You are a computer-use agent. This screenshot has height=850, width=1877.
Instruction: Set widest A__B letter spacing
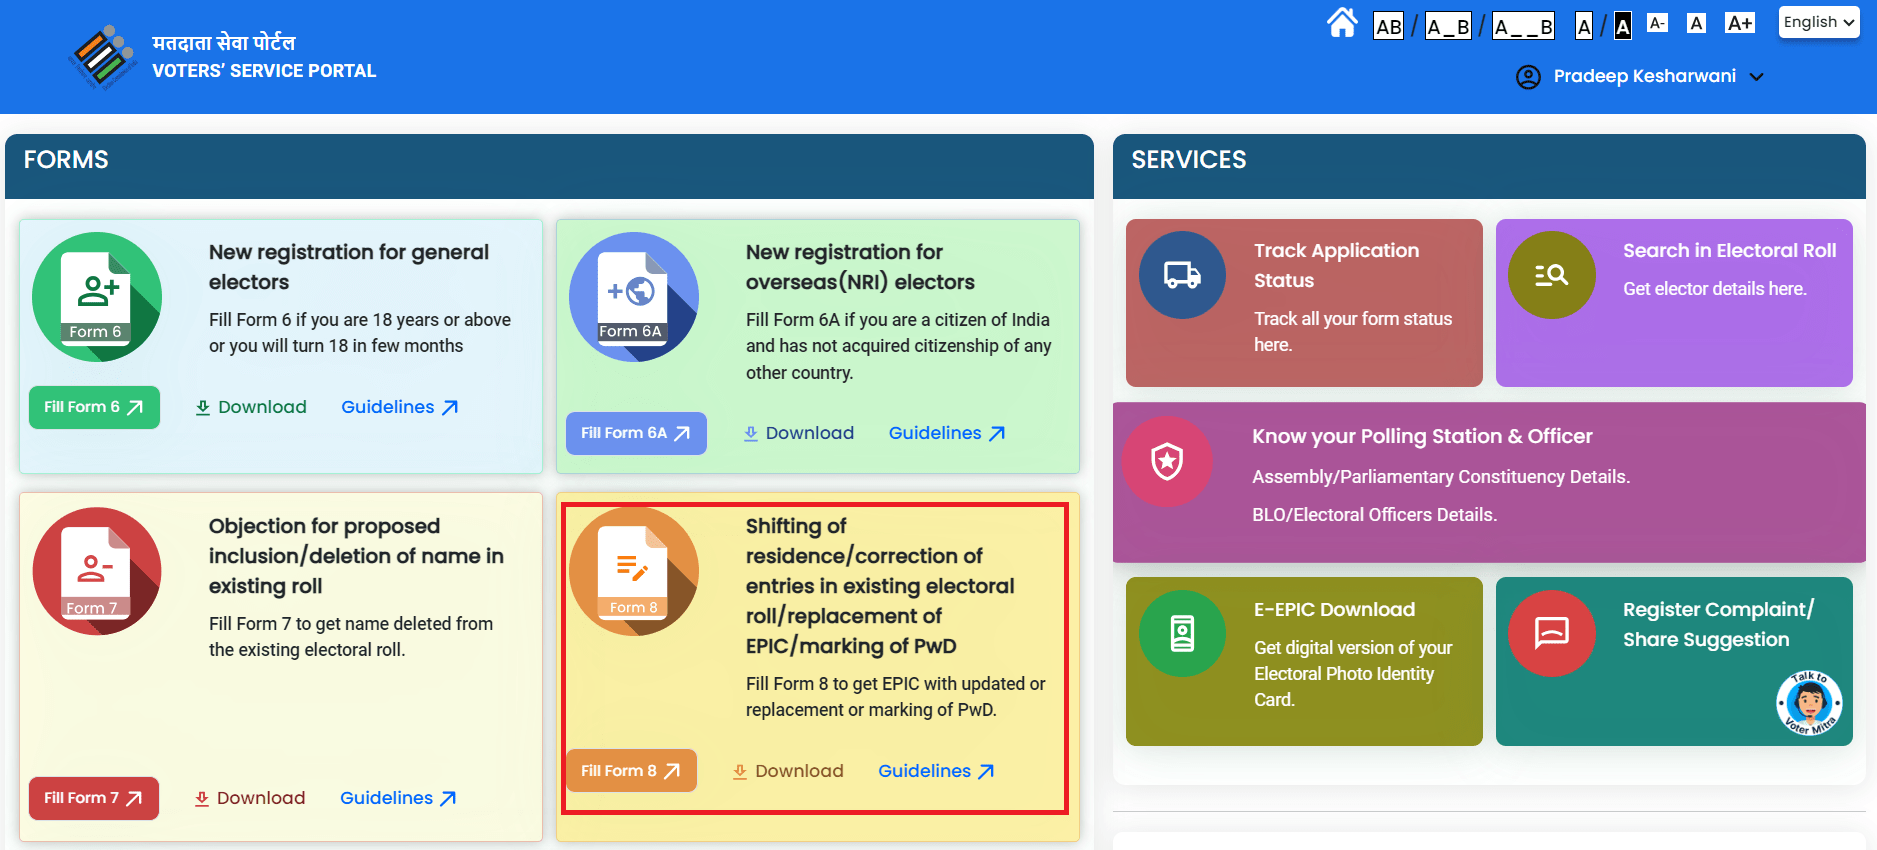point(1522,26)
